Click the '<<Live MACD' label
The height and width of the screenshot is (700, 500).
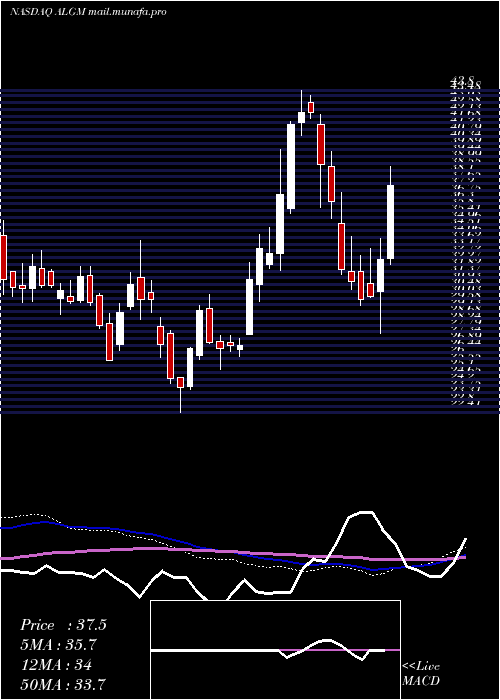(421, 674)
